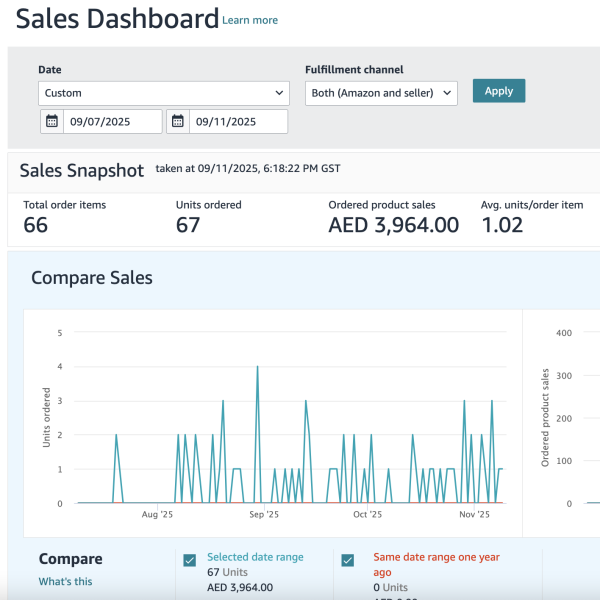Click the 09/07/2025 start date field
Screen dimensions: 600x600
coord(112,122)
